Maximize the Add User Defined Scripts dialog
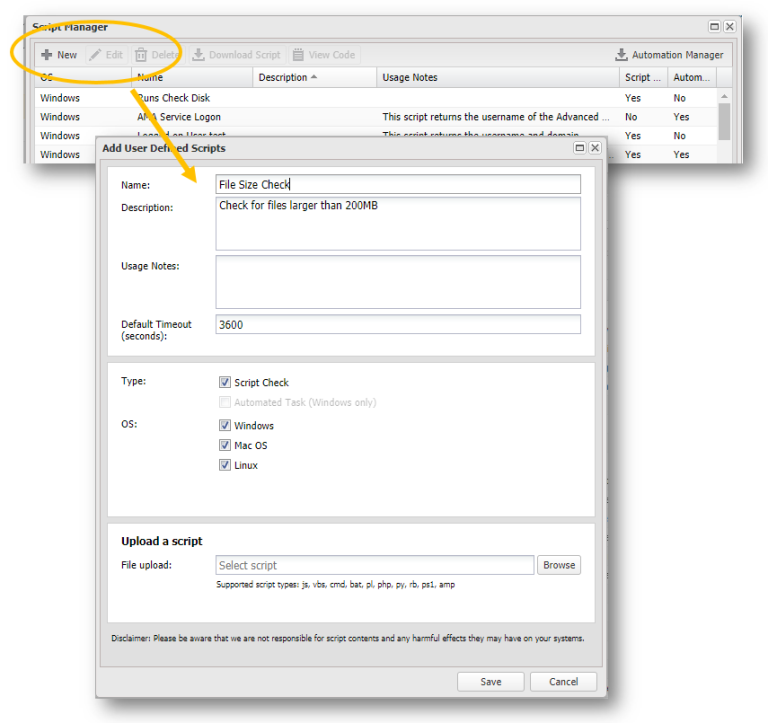This screenshot has width=768, height=723. click(x=580, y=148)
